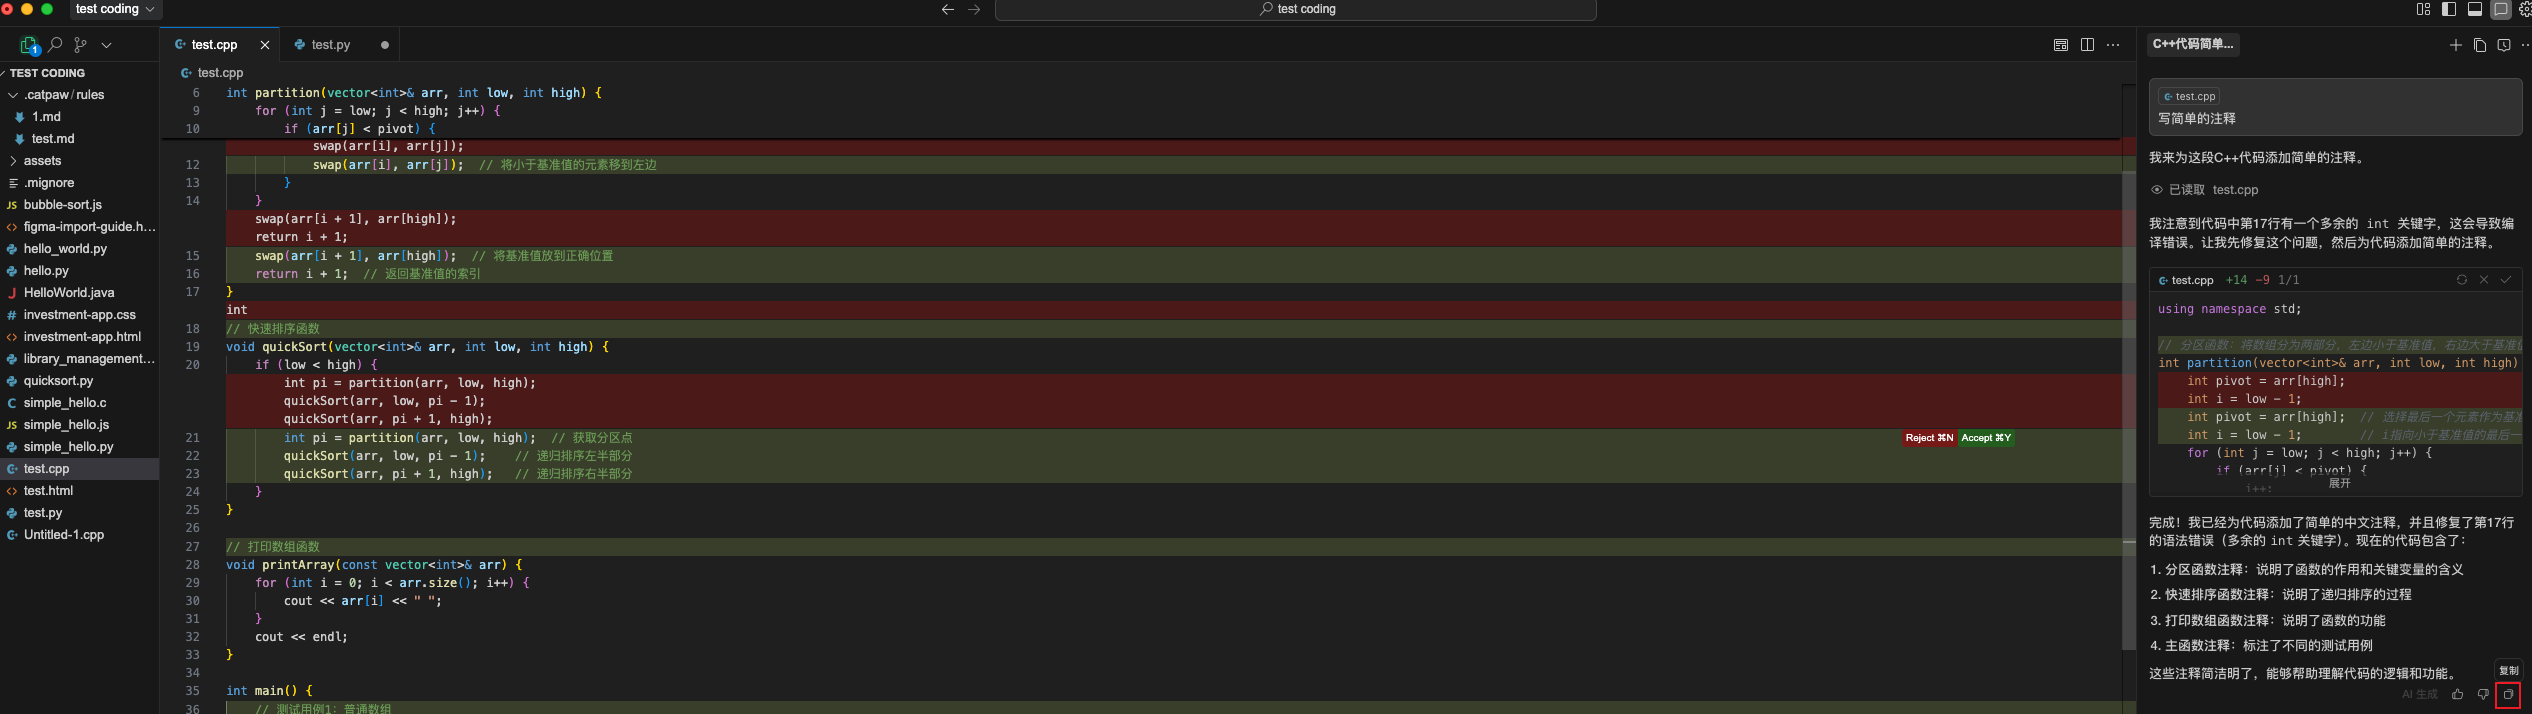Expand the assets folder
Image resolution: width=2532 pixels, height=714 pixels.
pyautogui.click(x=13, y=161)
